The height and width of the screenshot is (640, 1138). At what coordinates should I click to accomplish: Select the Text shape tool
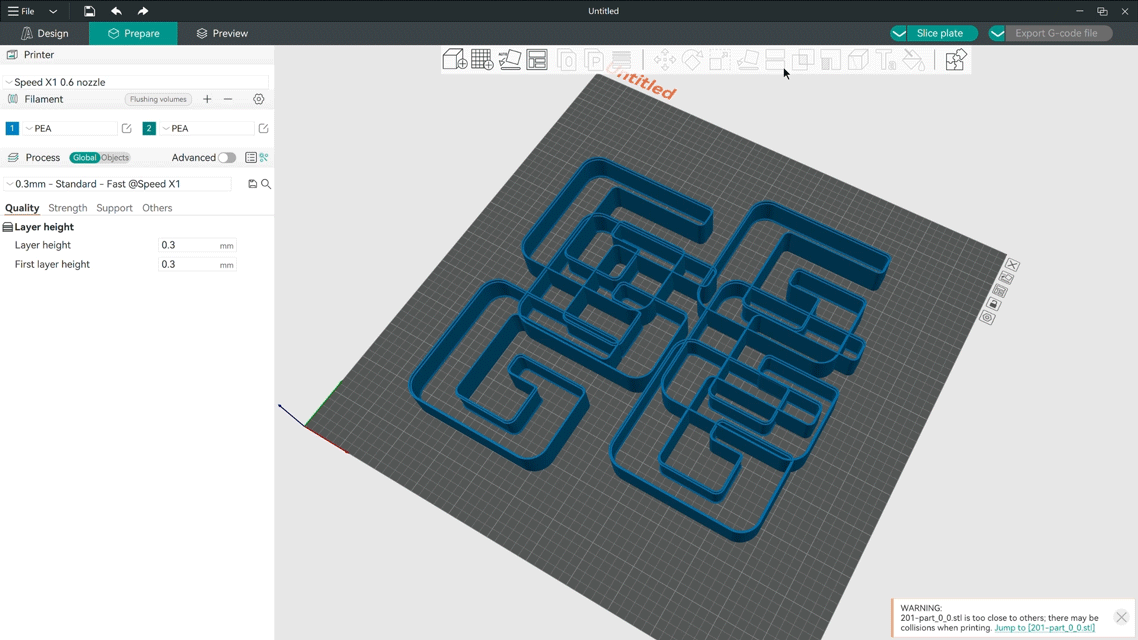(x=885, y=60)
